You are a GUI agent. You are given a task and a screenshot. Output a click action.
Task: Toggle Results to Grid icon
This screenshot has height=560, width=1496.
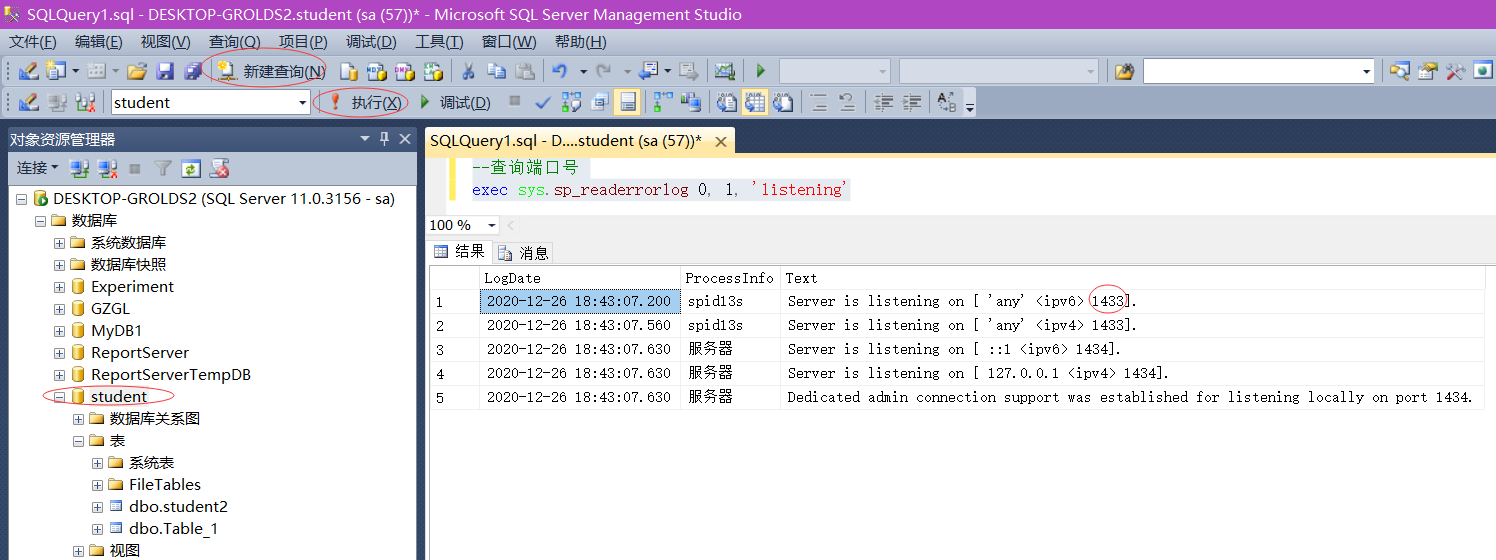point(755,102)
